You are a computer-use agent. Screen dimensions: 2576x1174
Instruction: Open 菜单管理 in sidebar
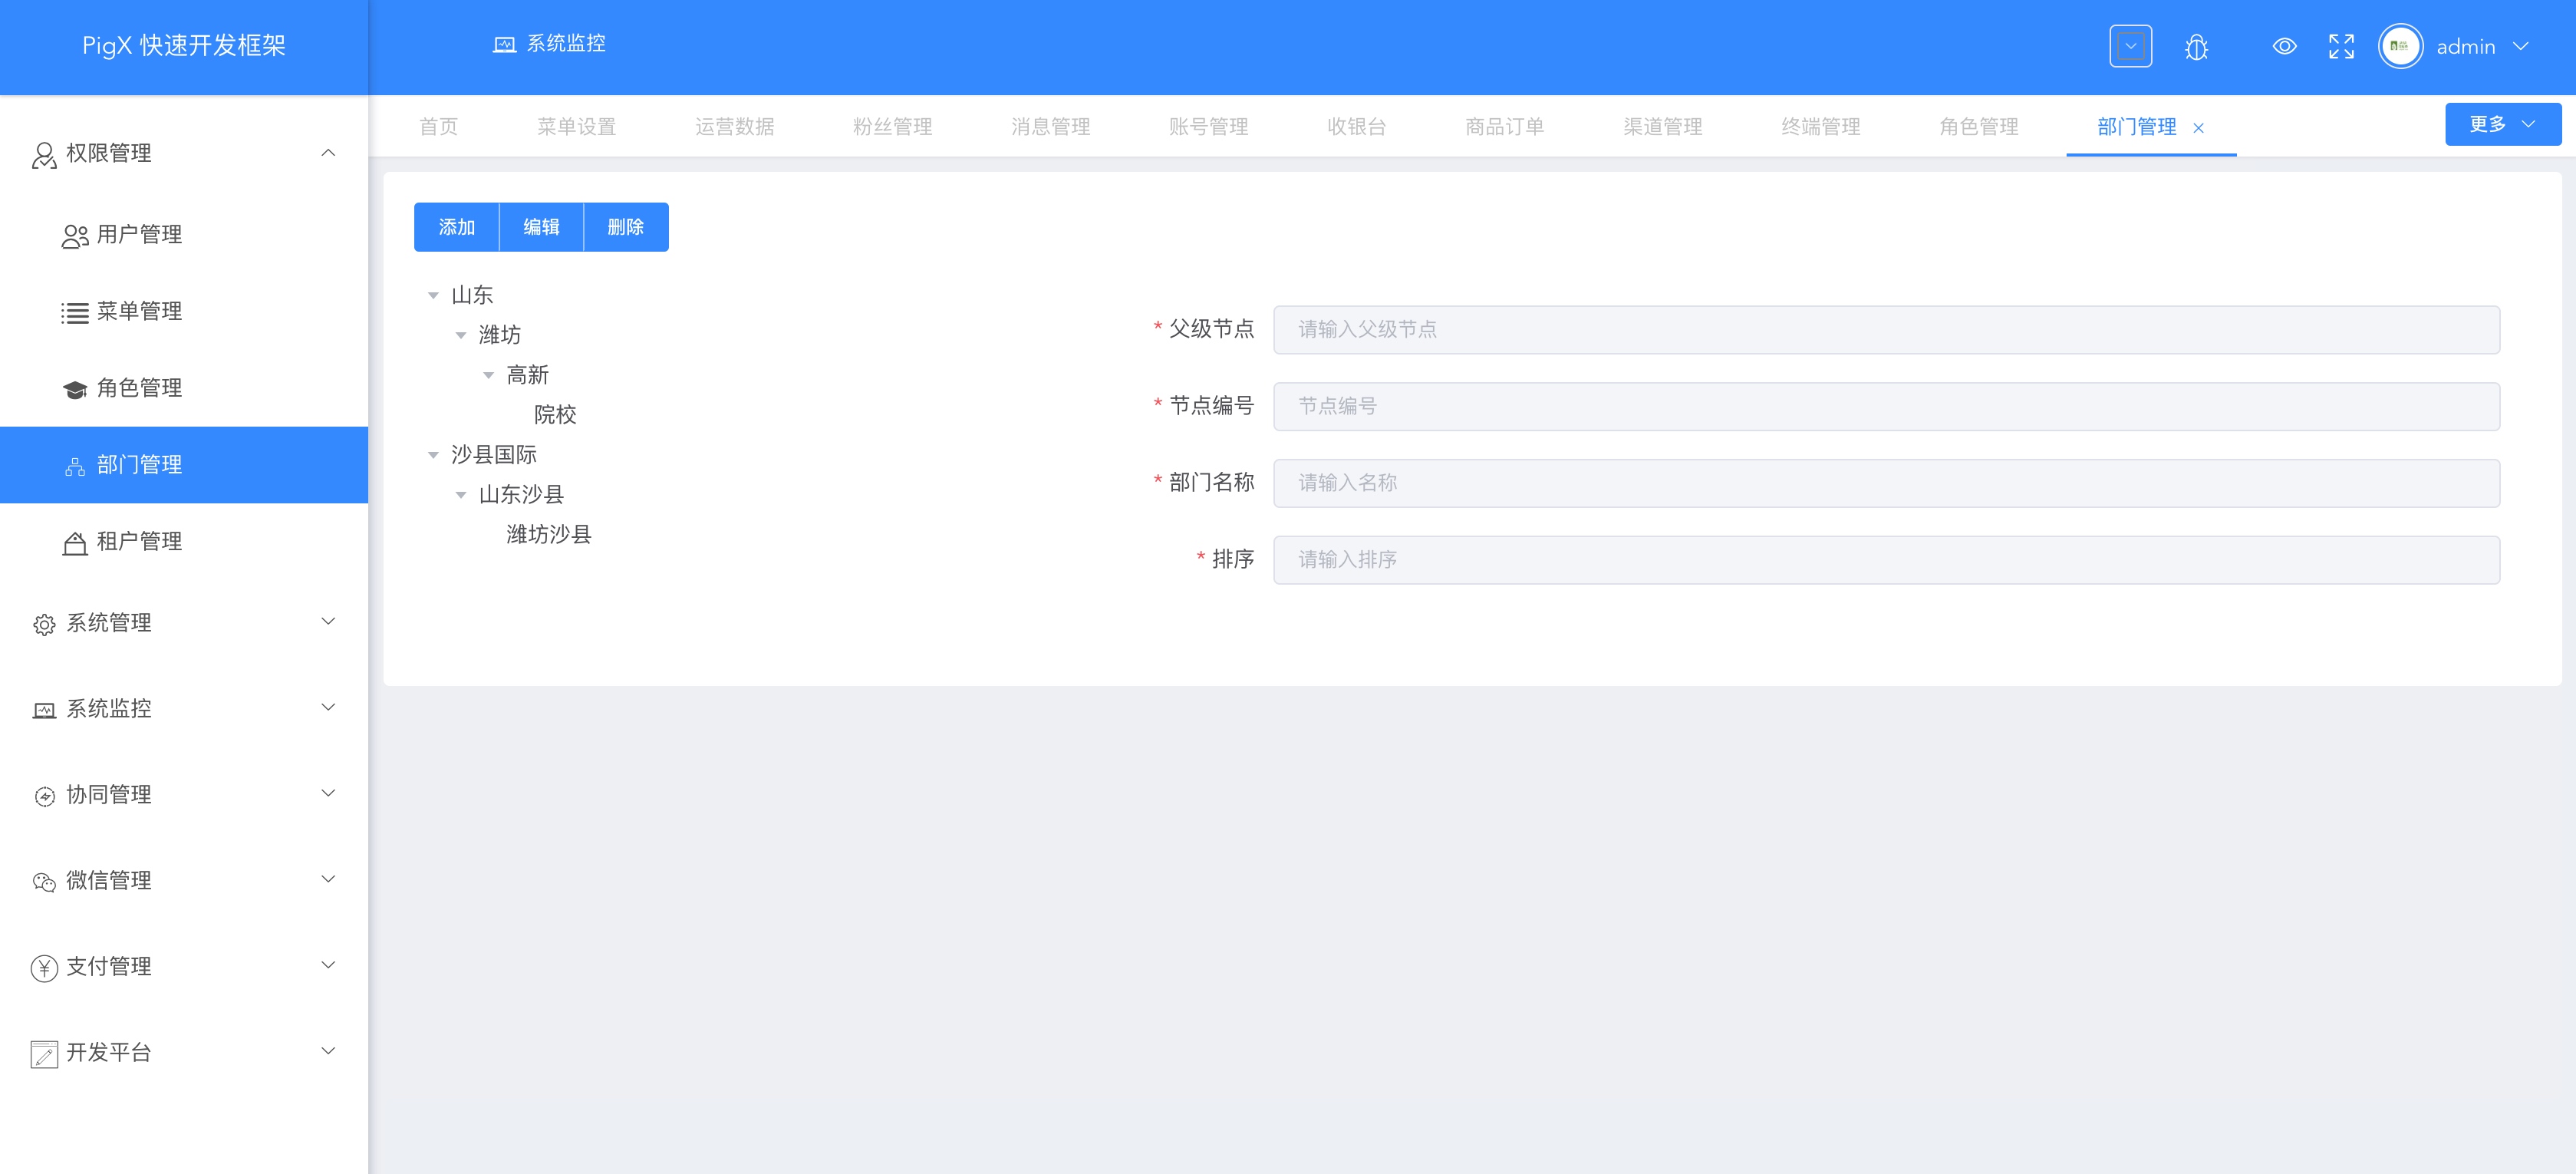pos(139,312)
